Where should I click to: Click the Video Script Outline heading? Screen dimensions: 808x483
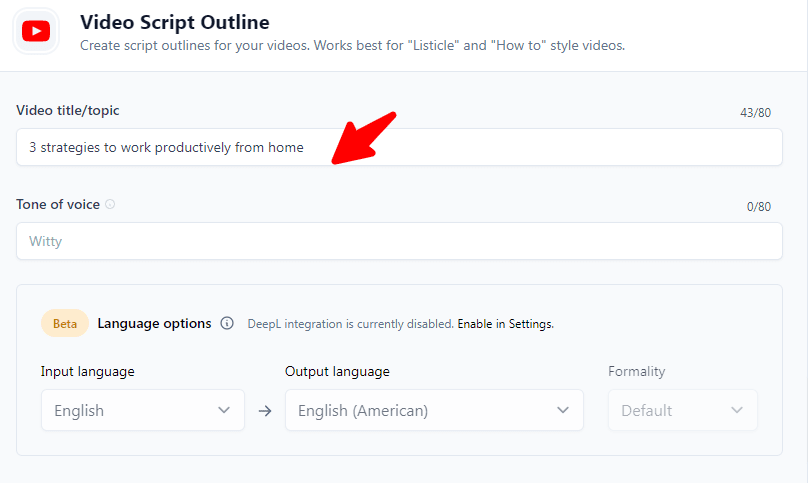175,22
